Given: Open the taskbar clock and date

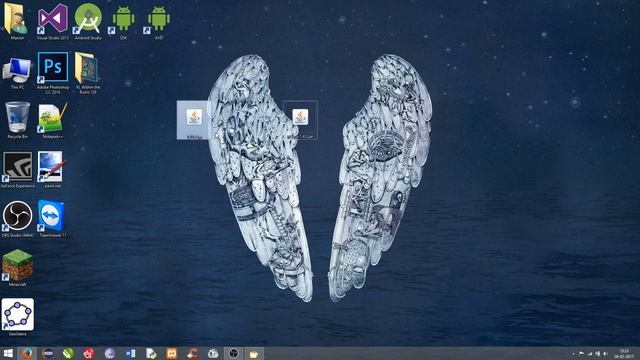Looking at the screenshot, I should (x=623, y=353).
